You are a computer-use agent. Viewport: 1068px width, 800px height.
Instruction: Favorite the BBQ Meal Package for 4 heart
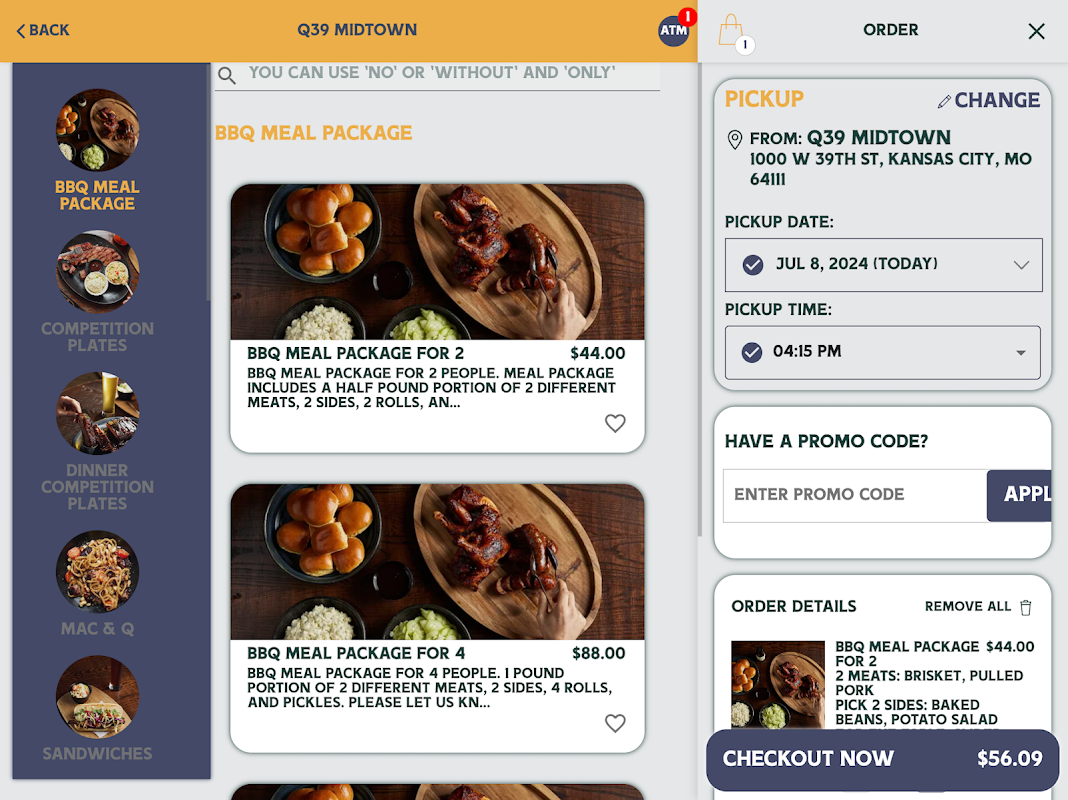615,723
